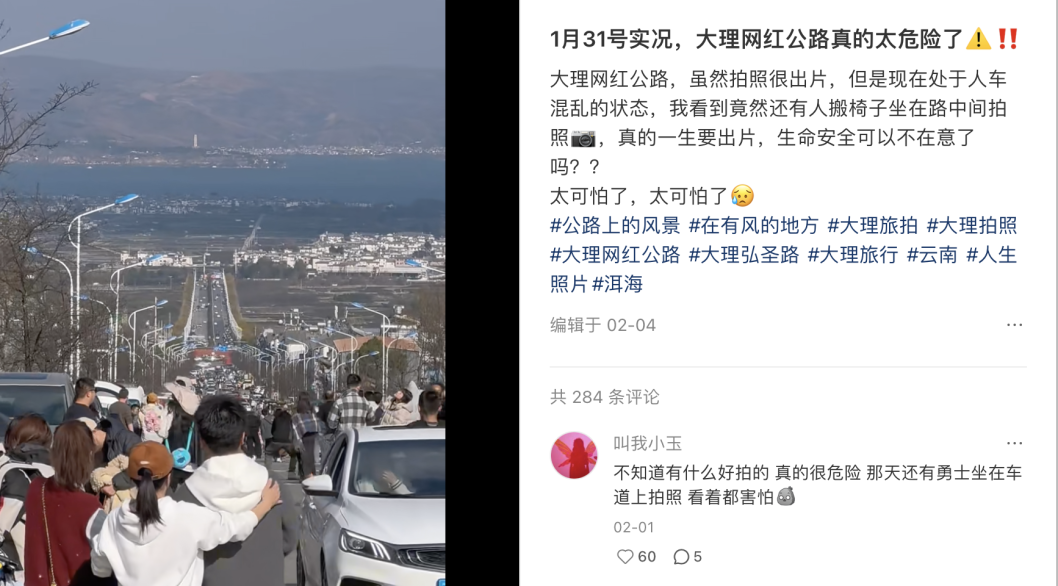1058x586 pixels.
Task: Open hashtag #大理弘圣路
Action: coord(744,255)
